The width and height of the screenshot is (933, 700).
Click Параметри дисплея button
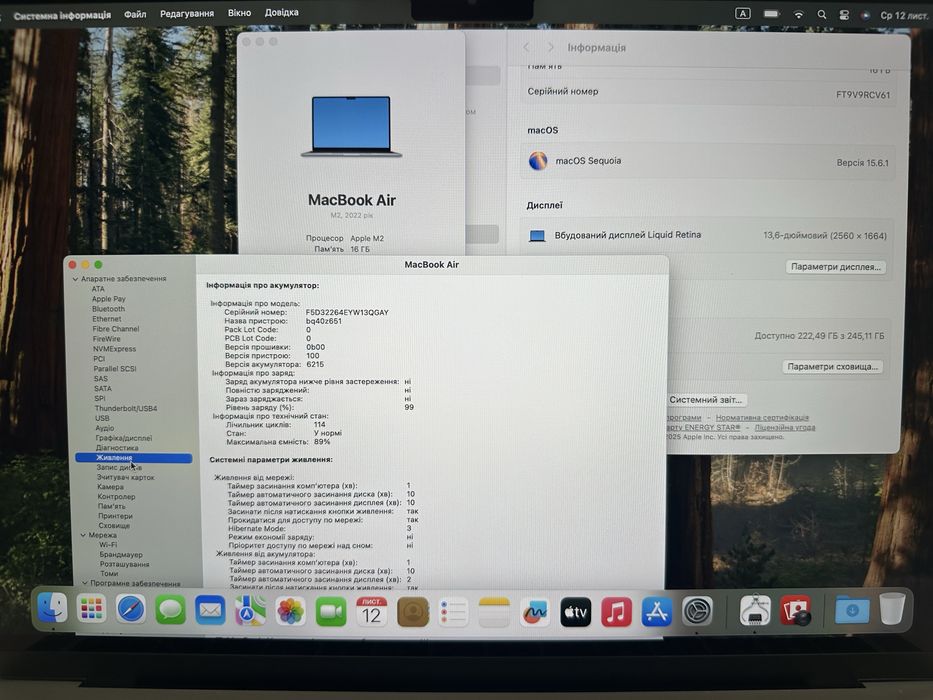pos(836,267)
